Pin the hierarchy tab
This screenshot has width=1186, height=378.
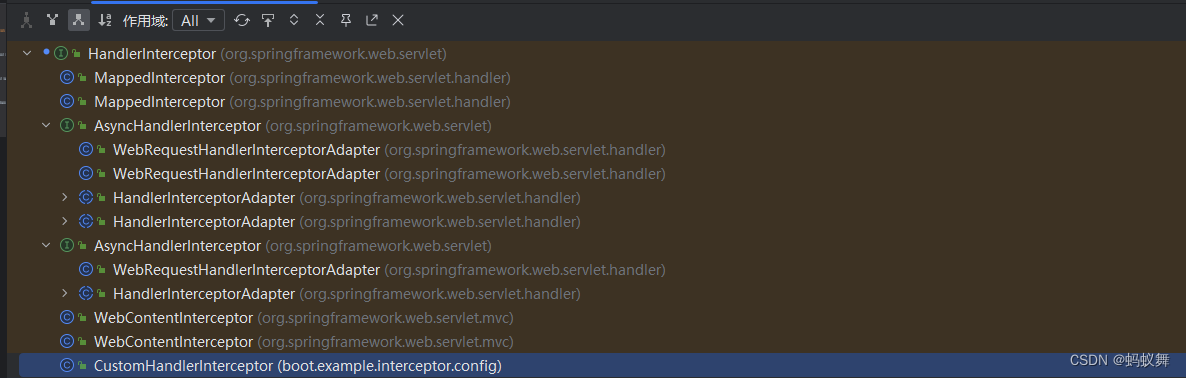pos(346,20)
